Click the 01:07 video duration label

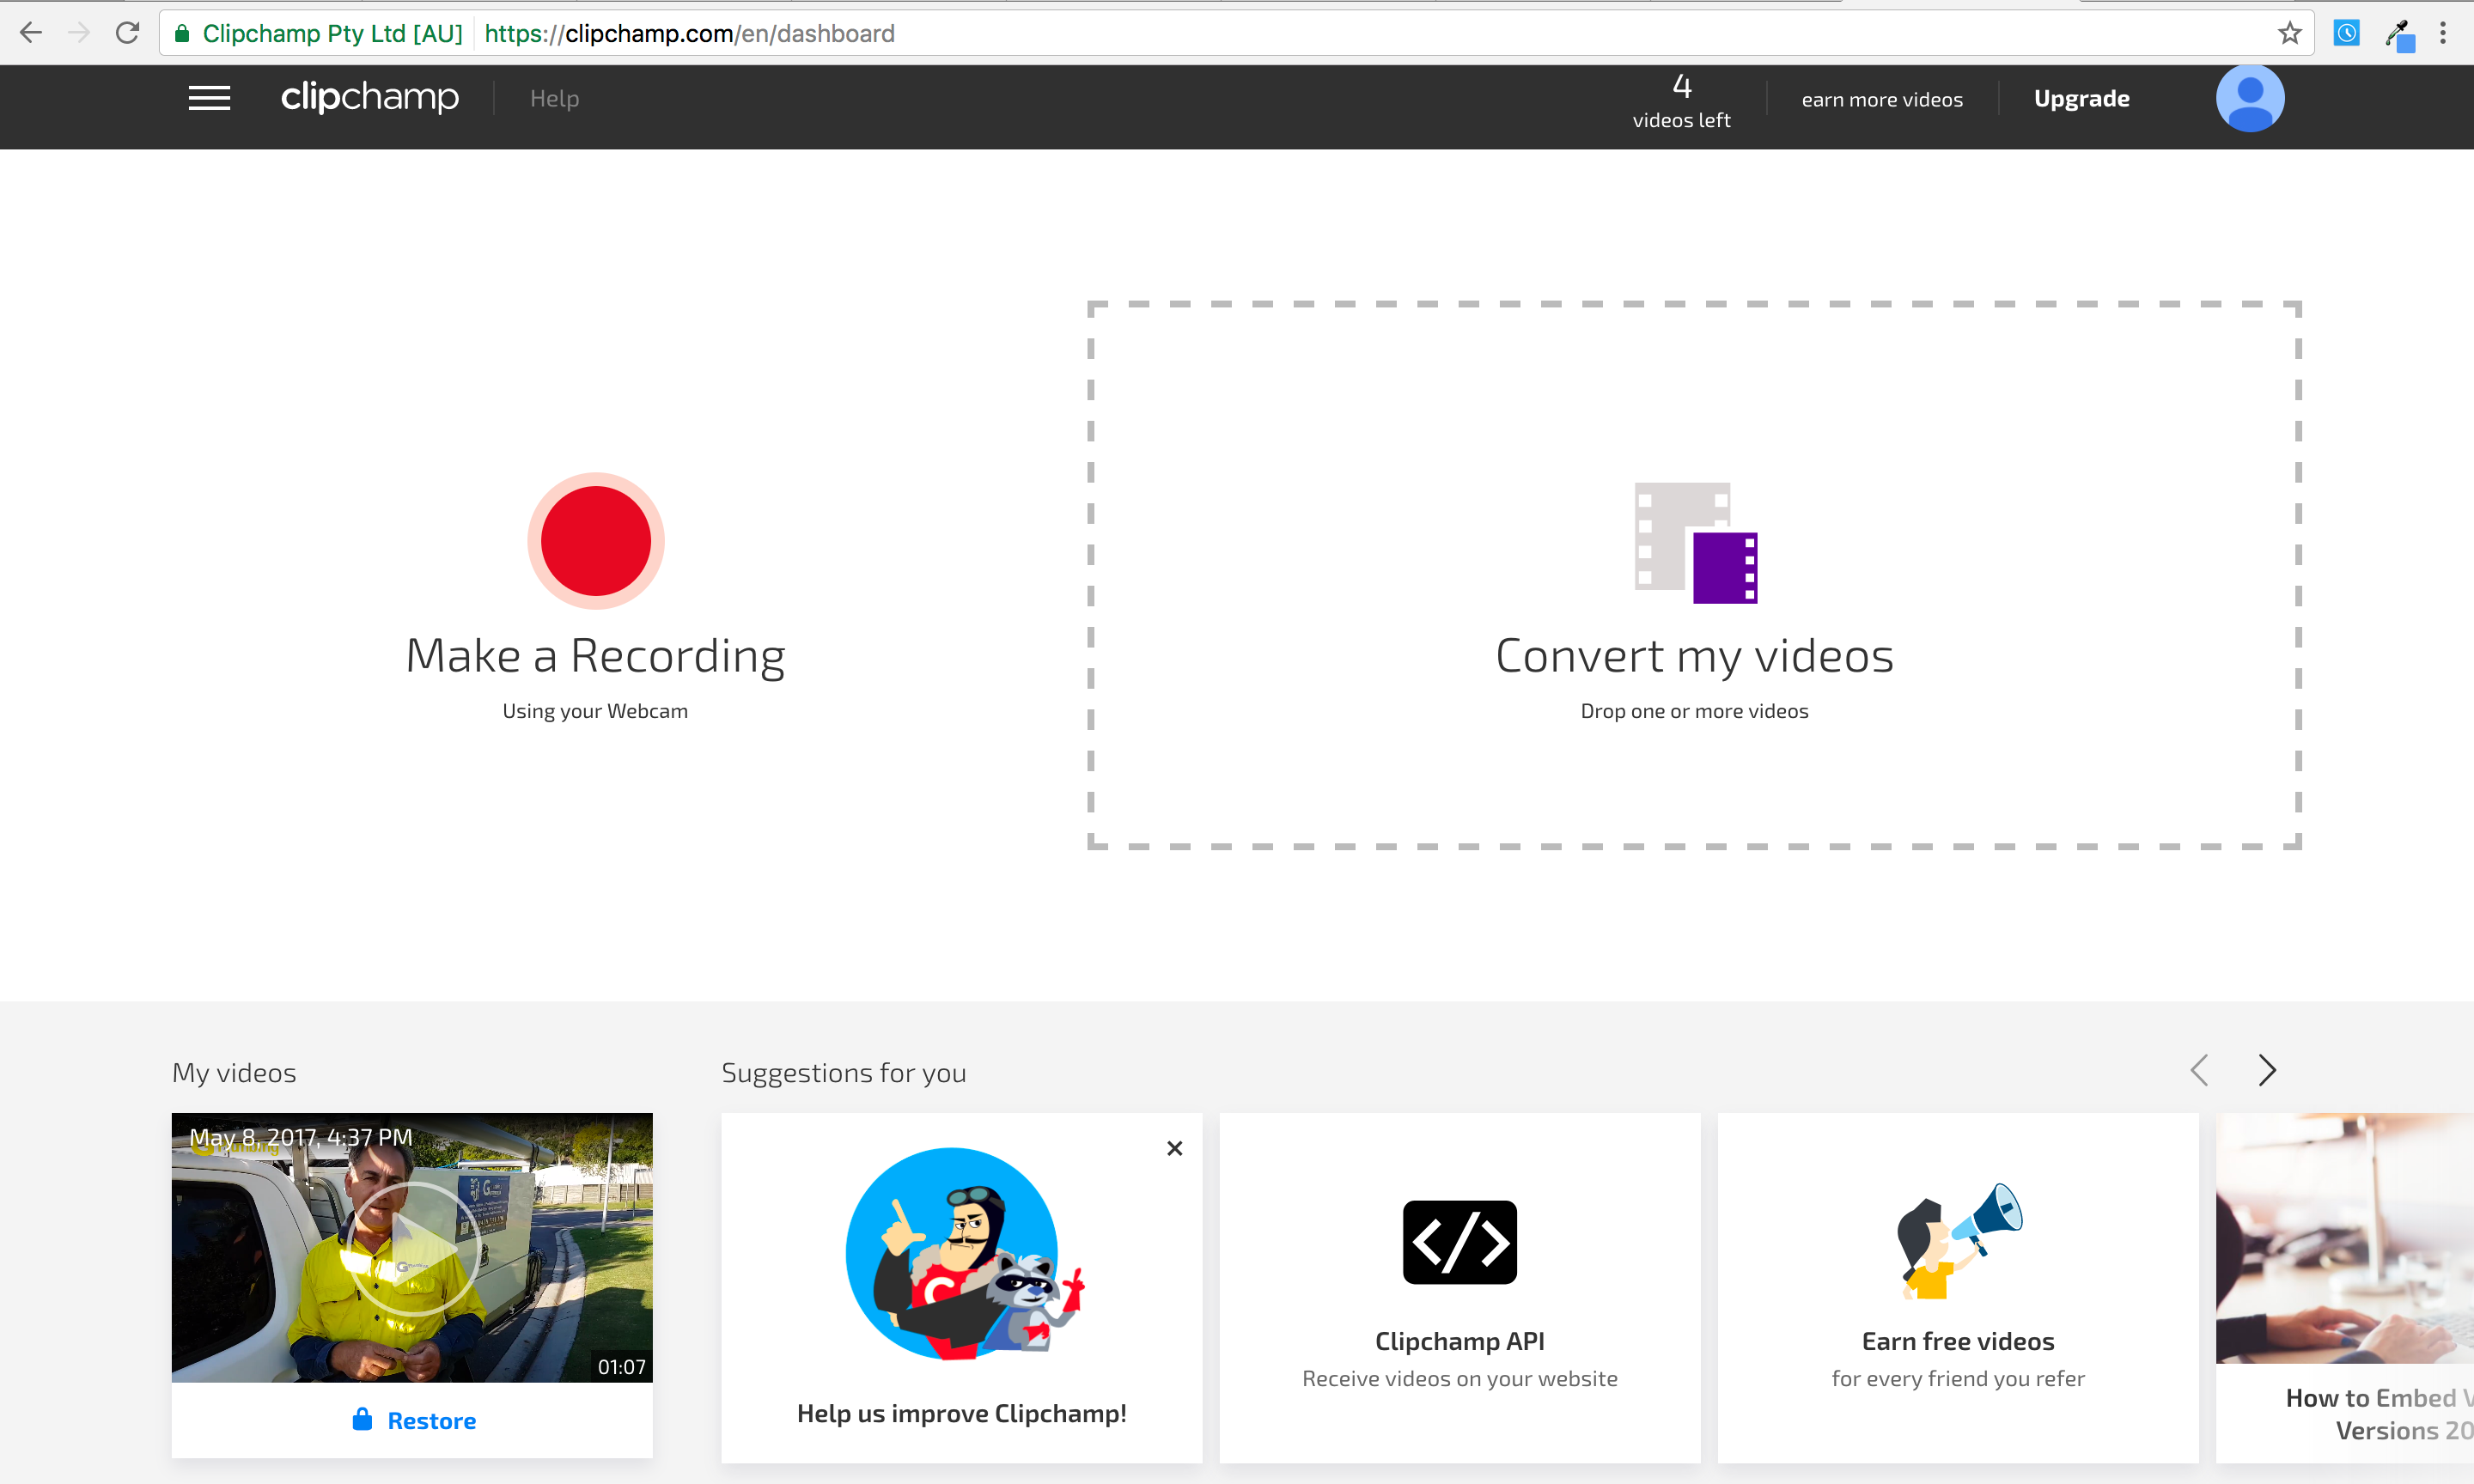point(622,1367)
